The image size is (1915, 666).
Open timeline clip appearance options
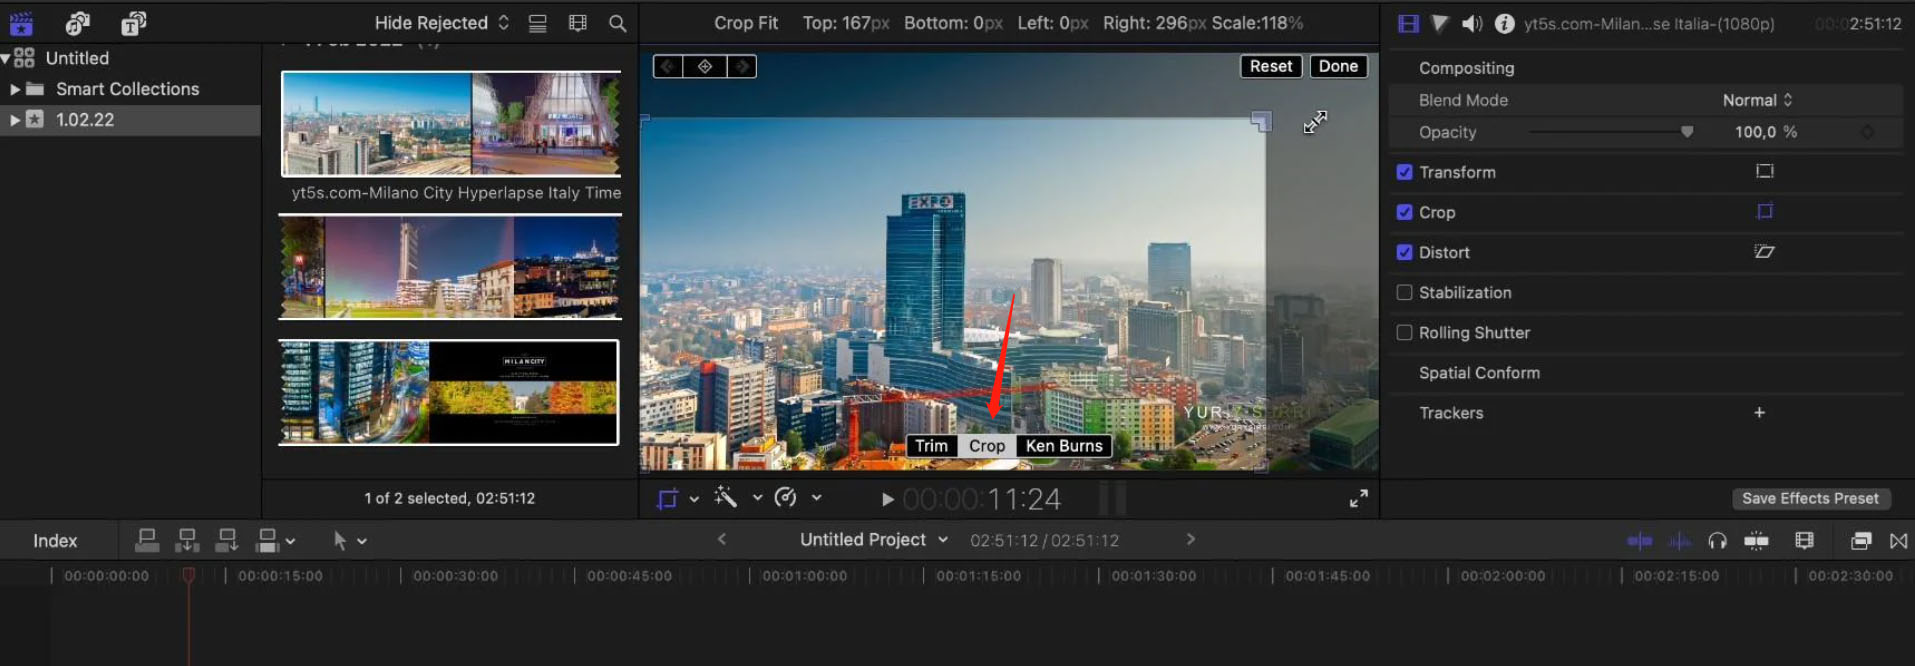1804,541
